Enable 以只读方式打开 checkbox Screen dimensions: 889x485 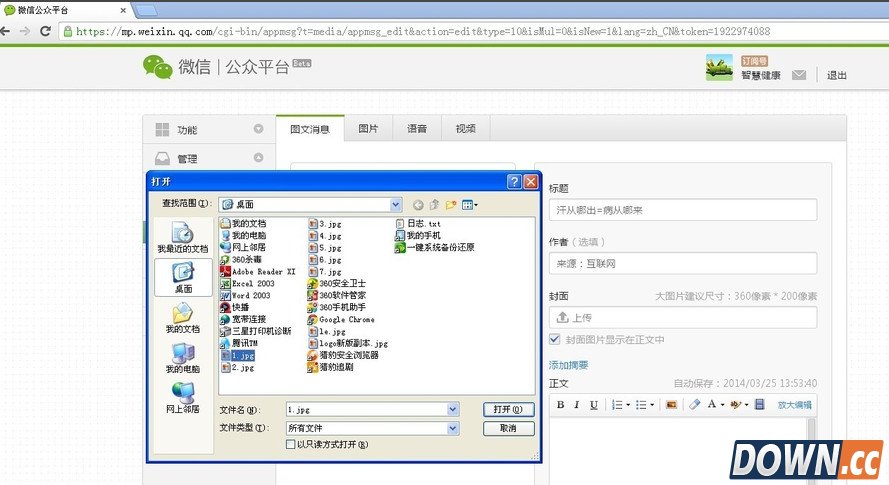(291, 444)
